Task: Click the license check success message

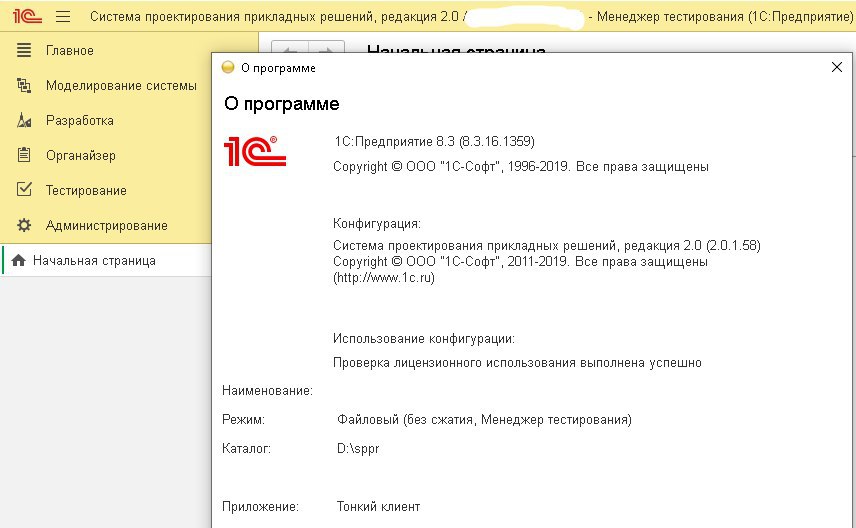Action: [517, 363]
